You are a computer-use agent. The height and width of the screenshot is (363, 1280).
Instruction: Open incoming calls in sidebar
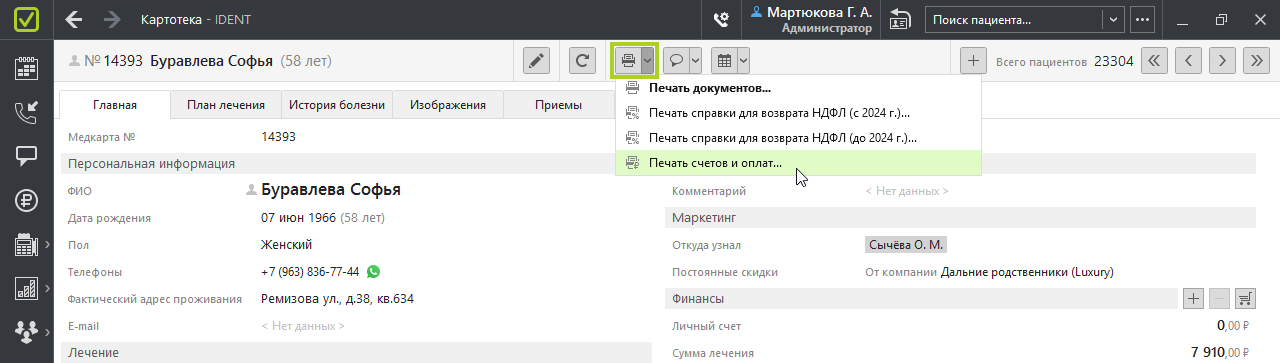click(x=27, y=113)
